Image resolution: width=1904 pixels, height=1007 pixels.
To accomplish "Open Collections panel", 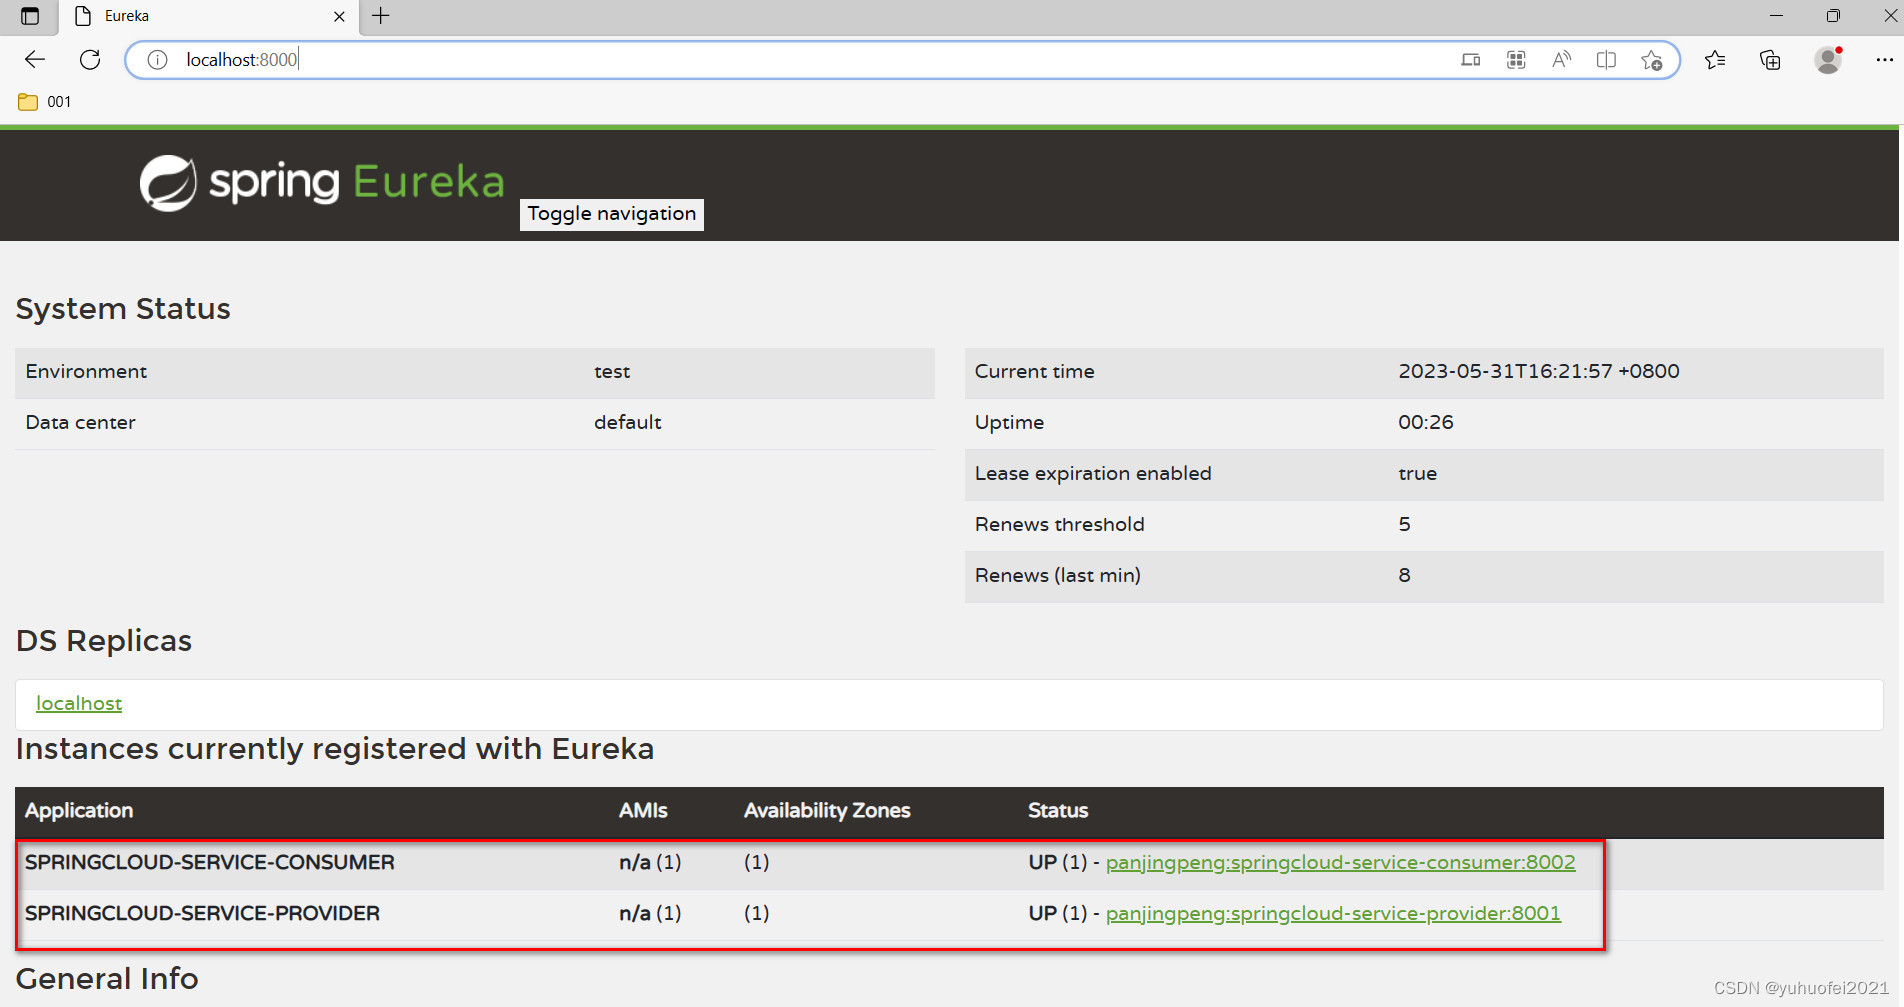I will (1770, 60).
